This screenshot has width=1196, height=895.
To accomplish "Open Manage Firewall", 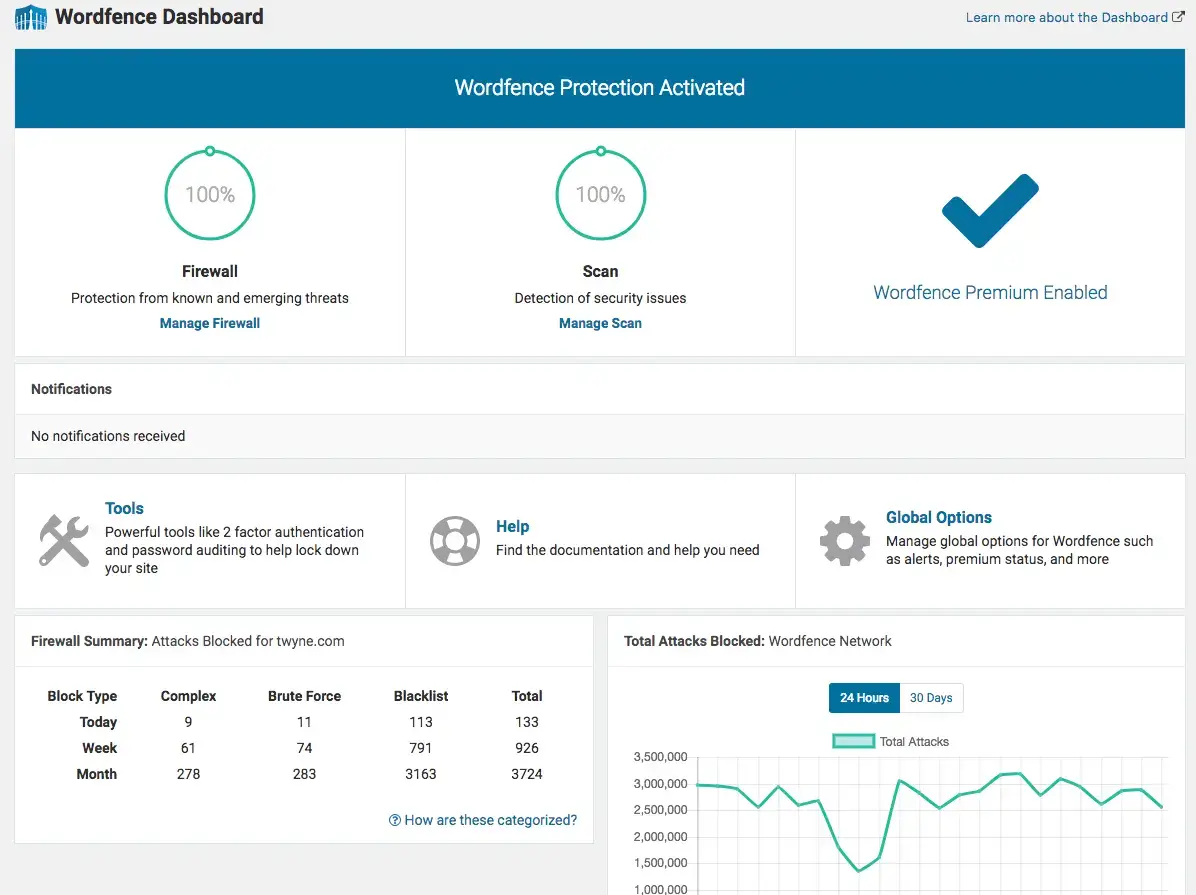I will [209, 323].
